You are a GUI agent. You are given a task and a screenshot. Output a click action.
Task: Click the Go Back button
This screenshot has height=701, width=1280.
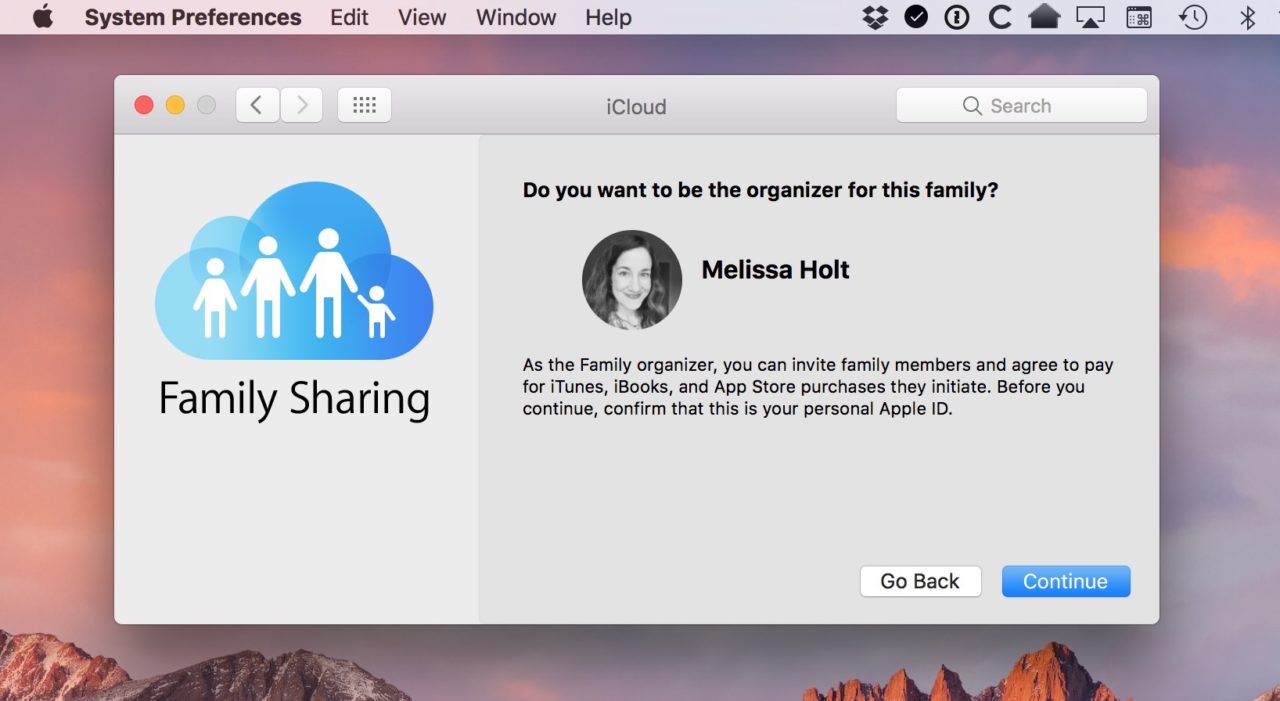coord(920,581)
